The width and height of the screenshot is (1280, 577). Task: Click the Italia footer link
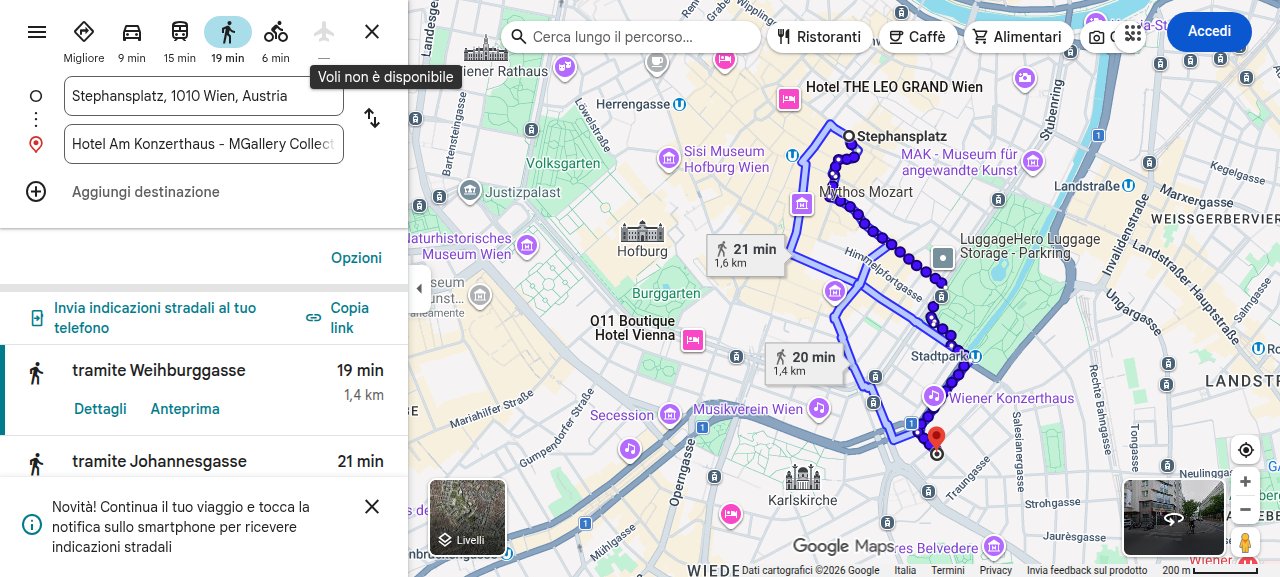(905, 570)
